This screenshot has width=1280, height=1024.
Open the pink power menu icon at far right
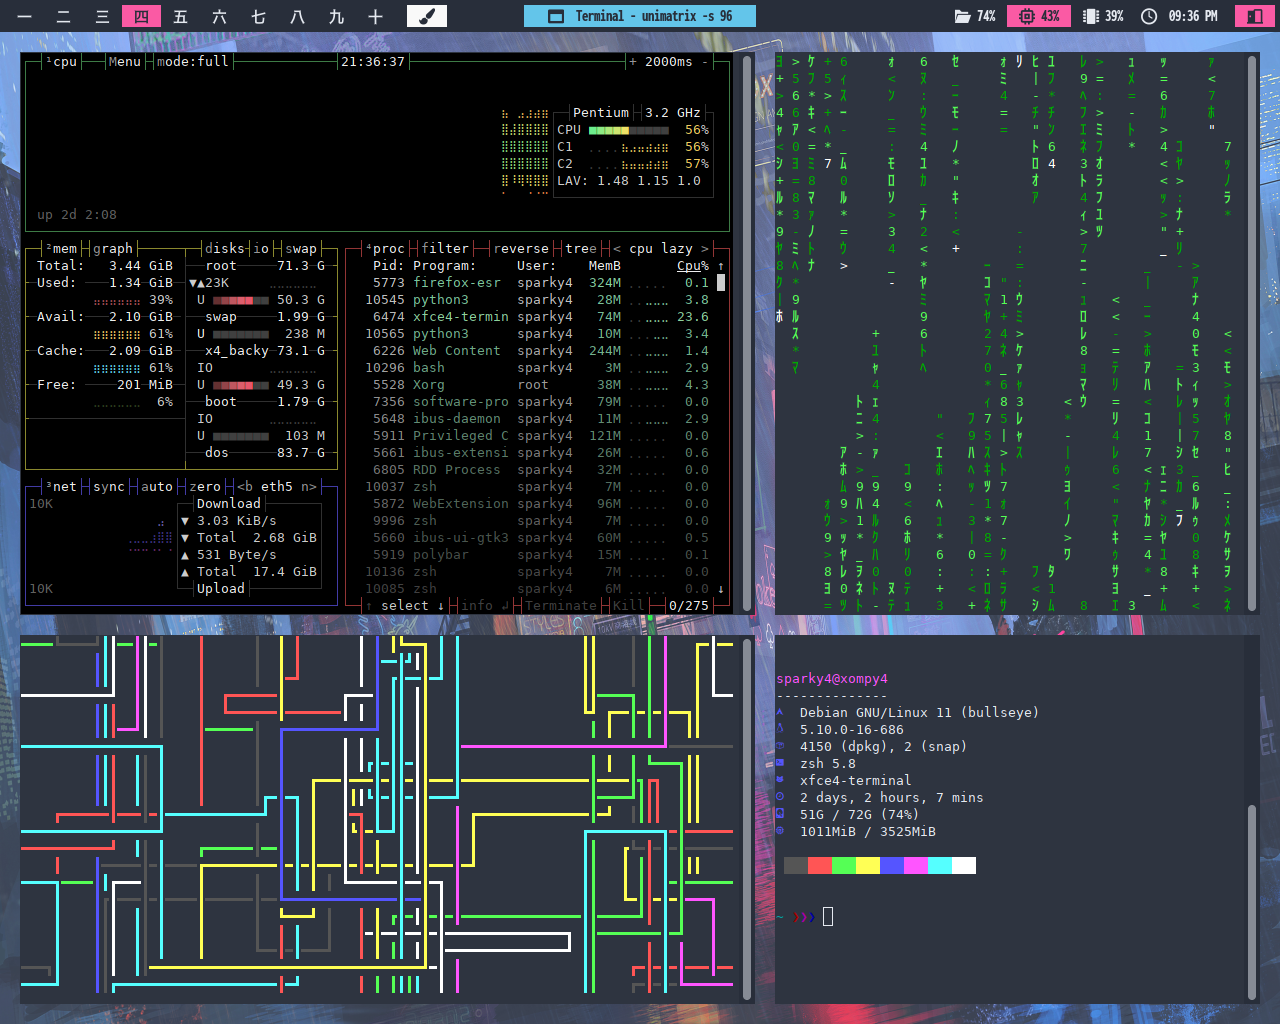pos(1253,16)
